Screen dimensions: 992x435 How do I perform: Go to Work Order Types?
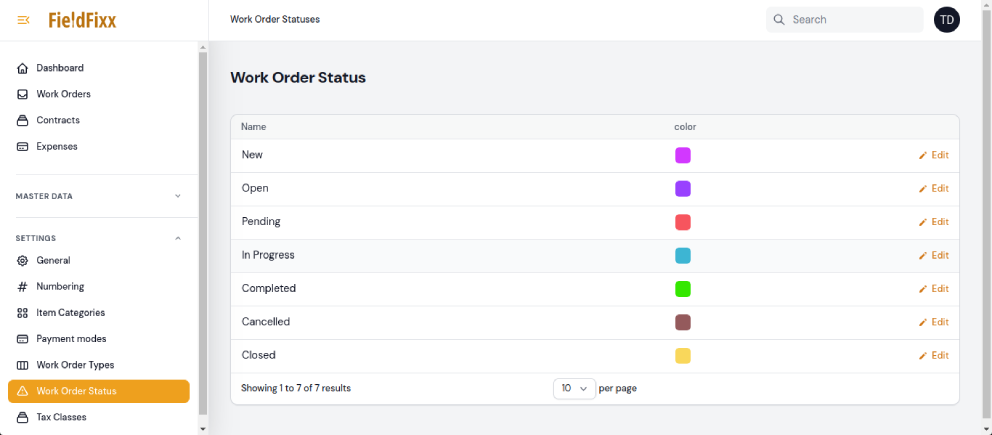pyautogui.click(x=75, y=365)
